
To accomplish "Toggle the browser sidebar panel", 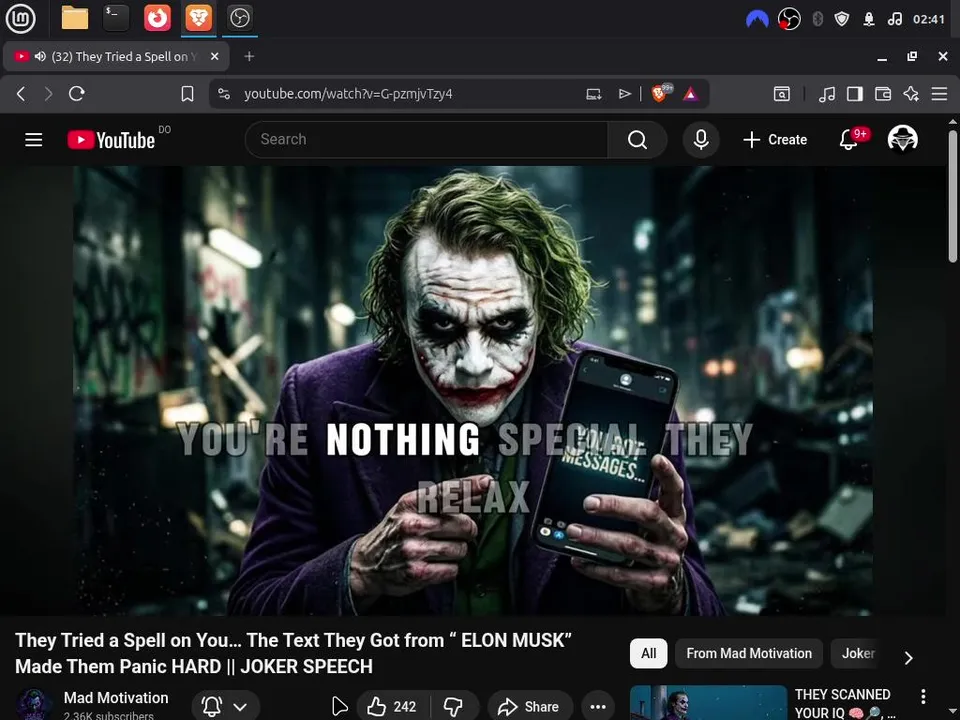I will 855,94.
